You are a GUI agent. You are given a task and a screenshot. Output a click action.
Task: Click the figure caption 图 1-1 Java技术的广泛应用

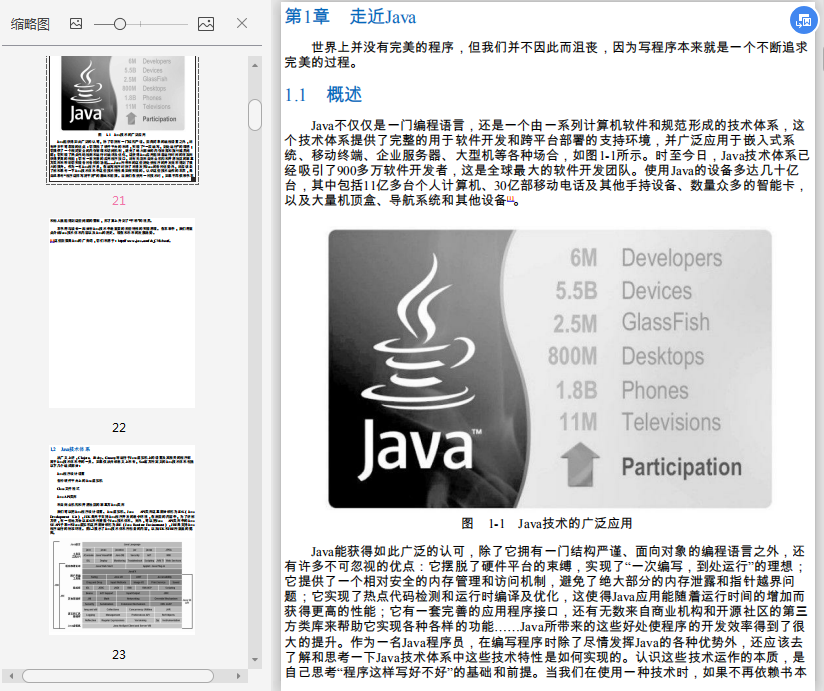(547, 523)
